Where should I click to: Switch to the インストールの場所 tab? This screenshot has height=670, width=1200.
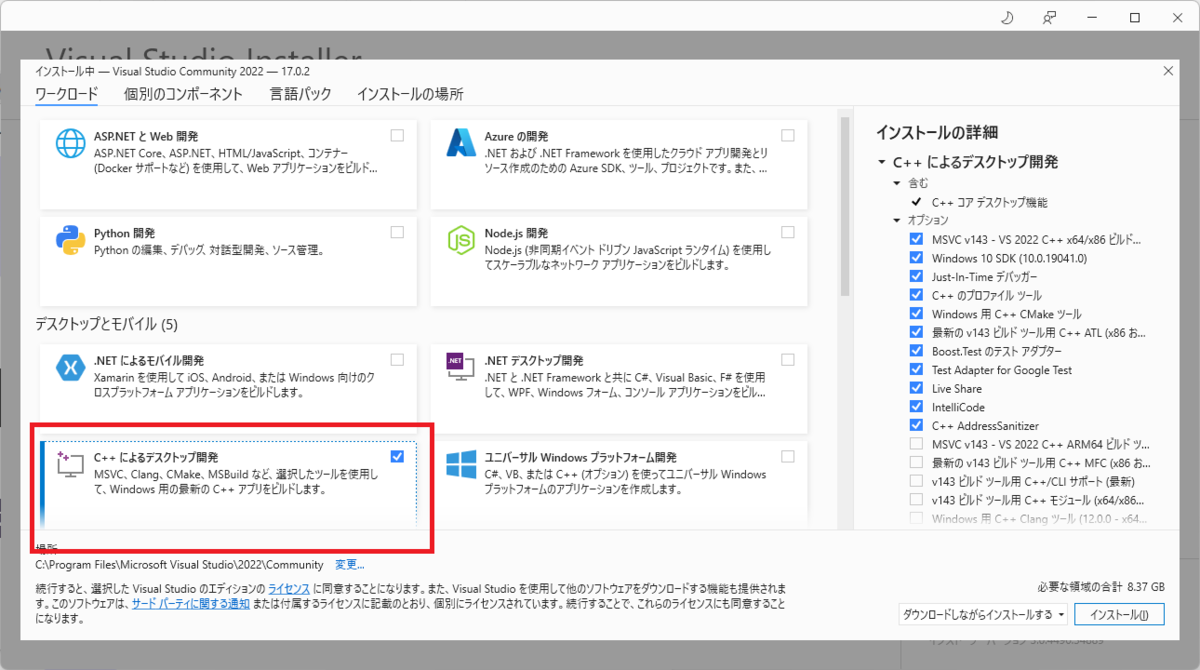click(410, 94)
